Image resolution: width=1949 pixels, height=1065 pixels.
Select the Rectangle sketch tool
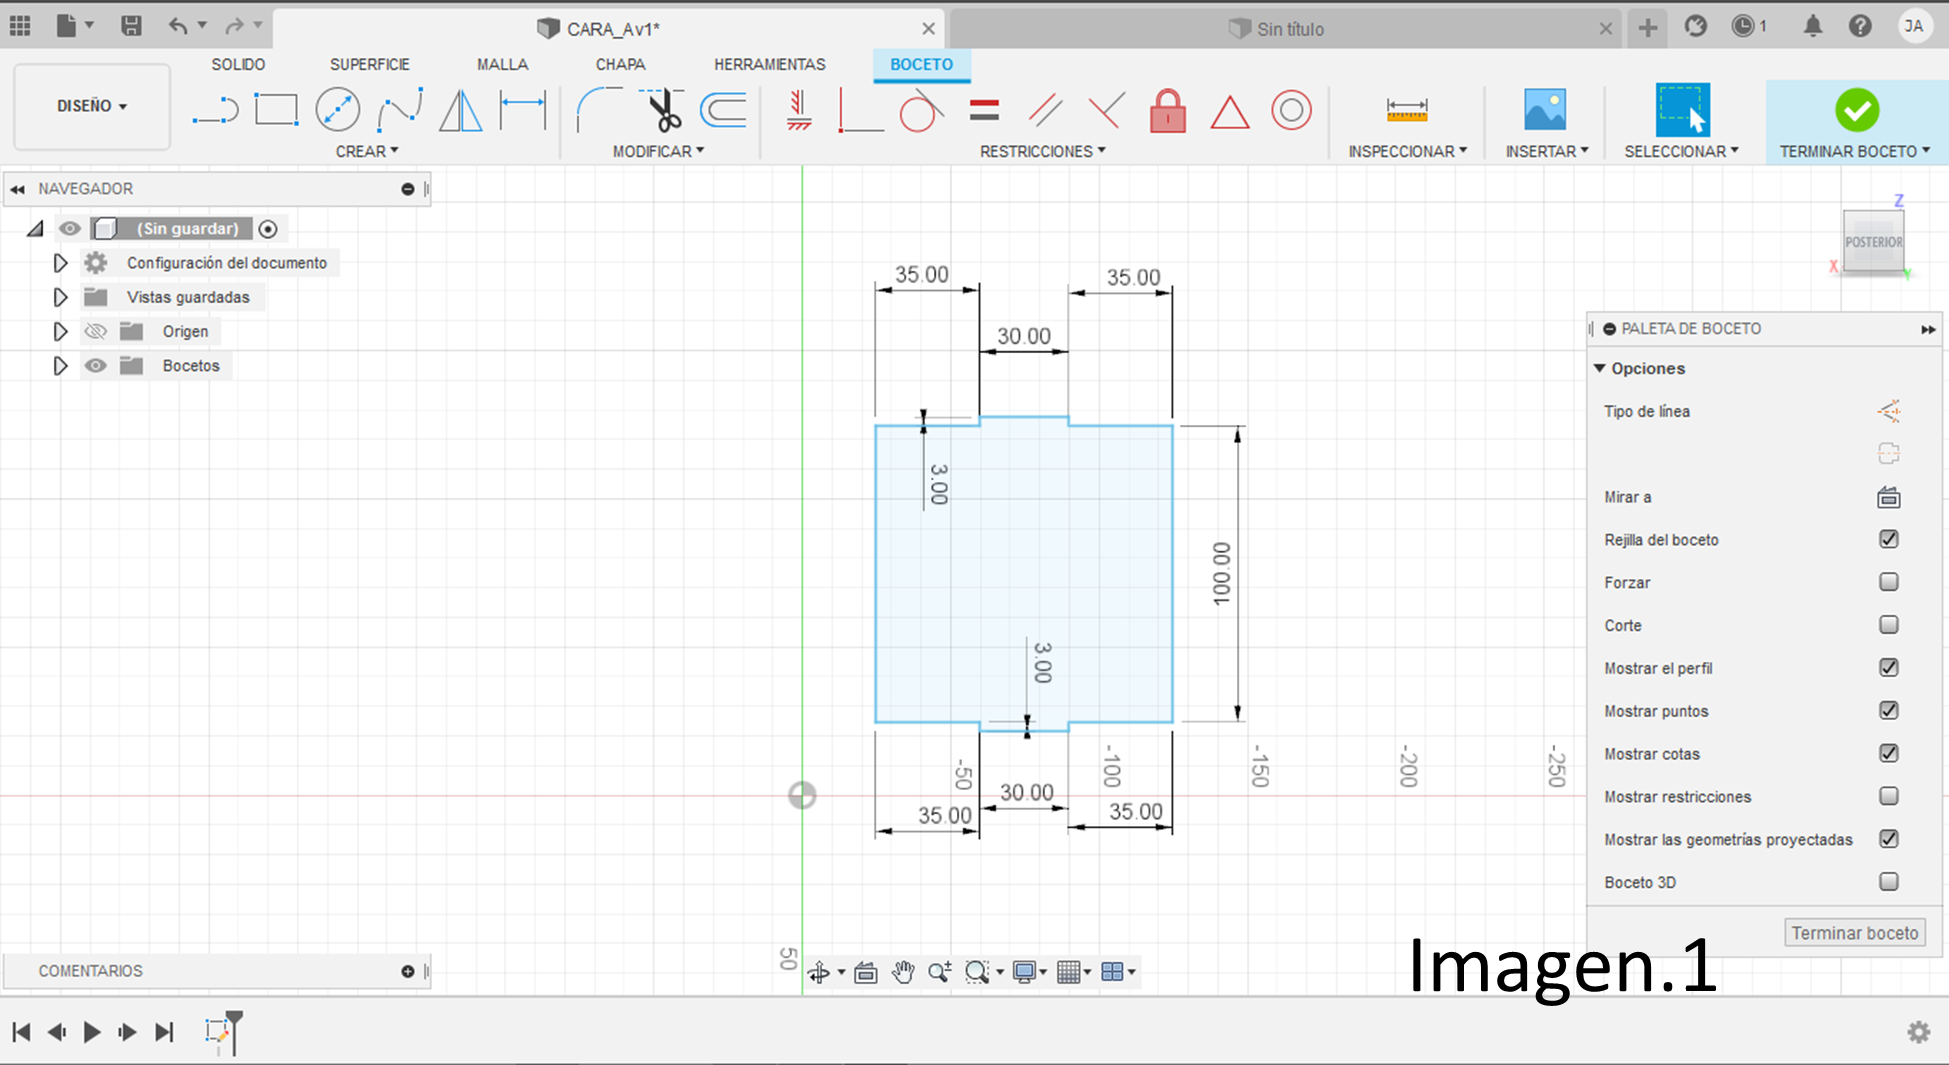pos(276,110)
